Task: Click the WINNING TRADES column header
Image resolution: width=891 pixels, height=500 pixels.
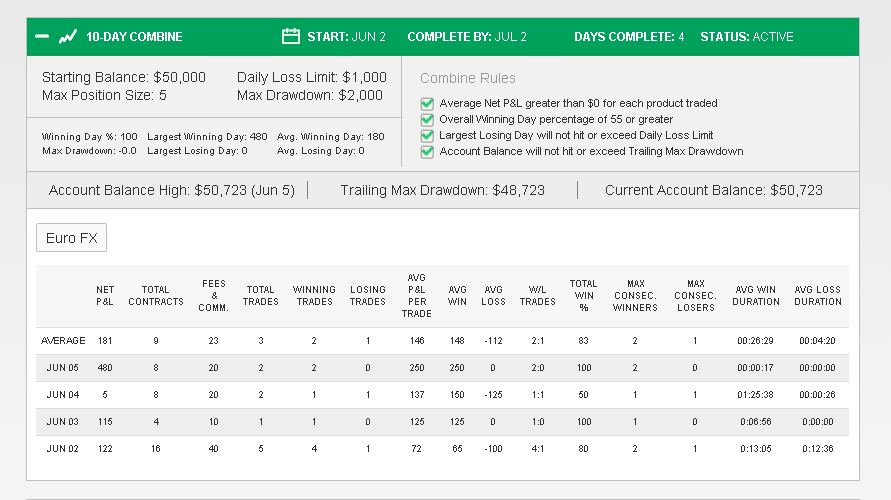Action: [314, 295]
